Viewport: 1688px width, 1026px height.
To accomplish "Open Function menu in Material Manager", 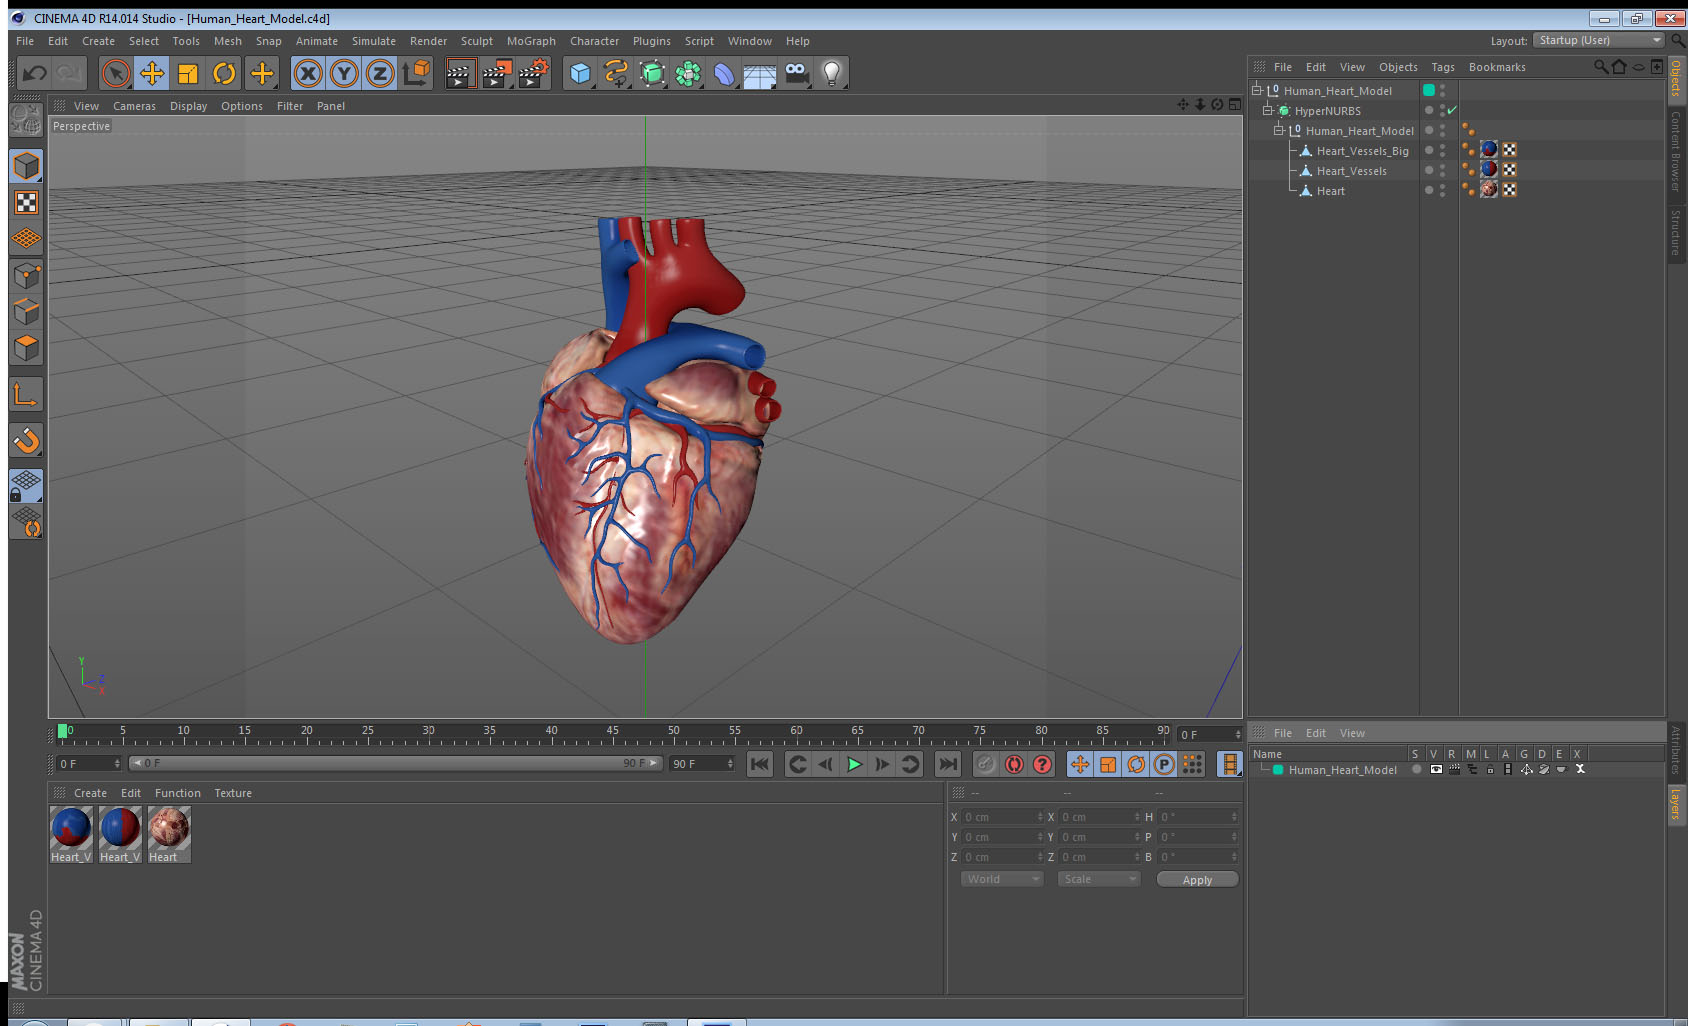I will [178, 793].
